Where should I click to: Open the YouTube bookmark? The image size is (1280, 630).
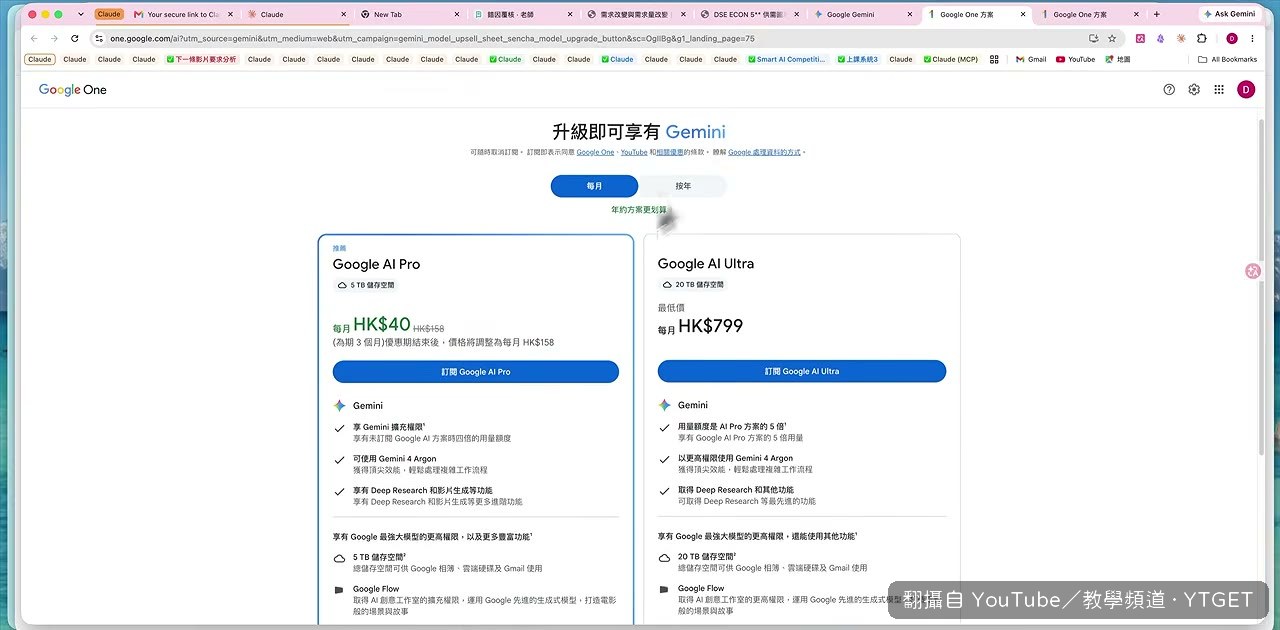[1076, 59]
